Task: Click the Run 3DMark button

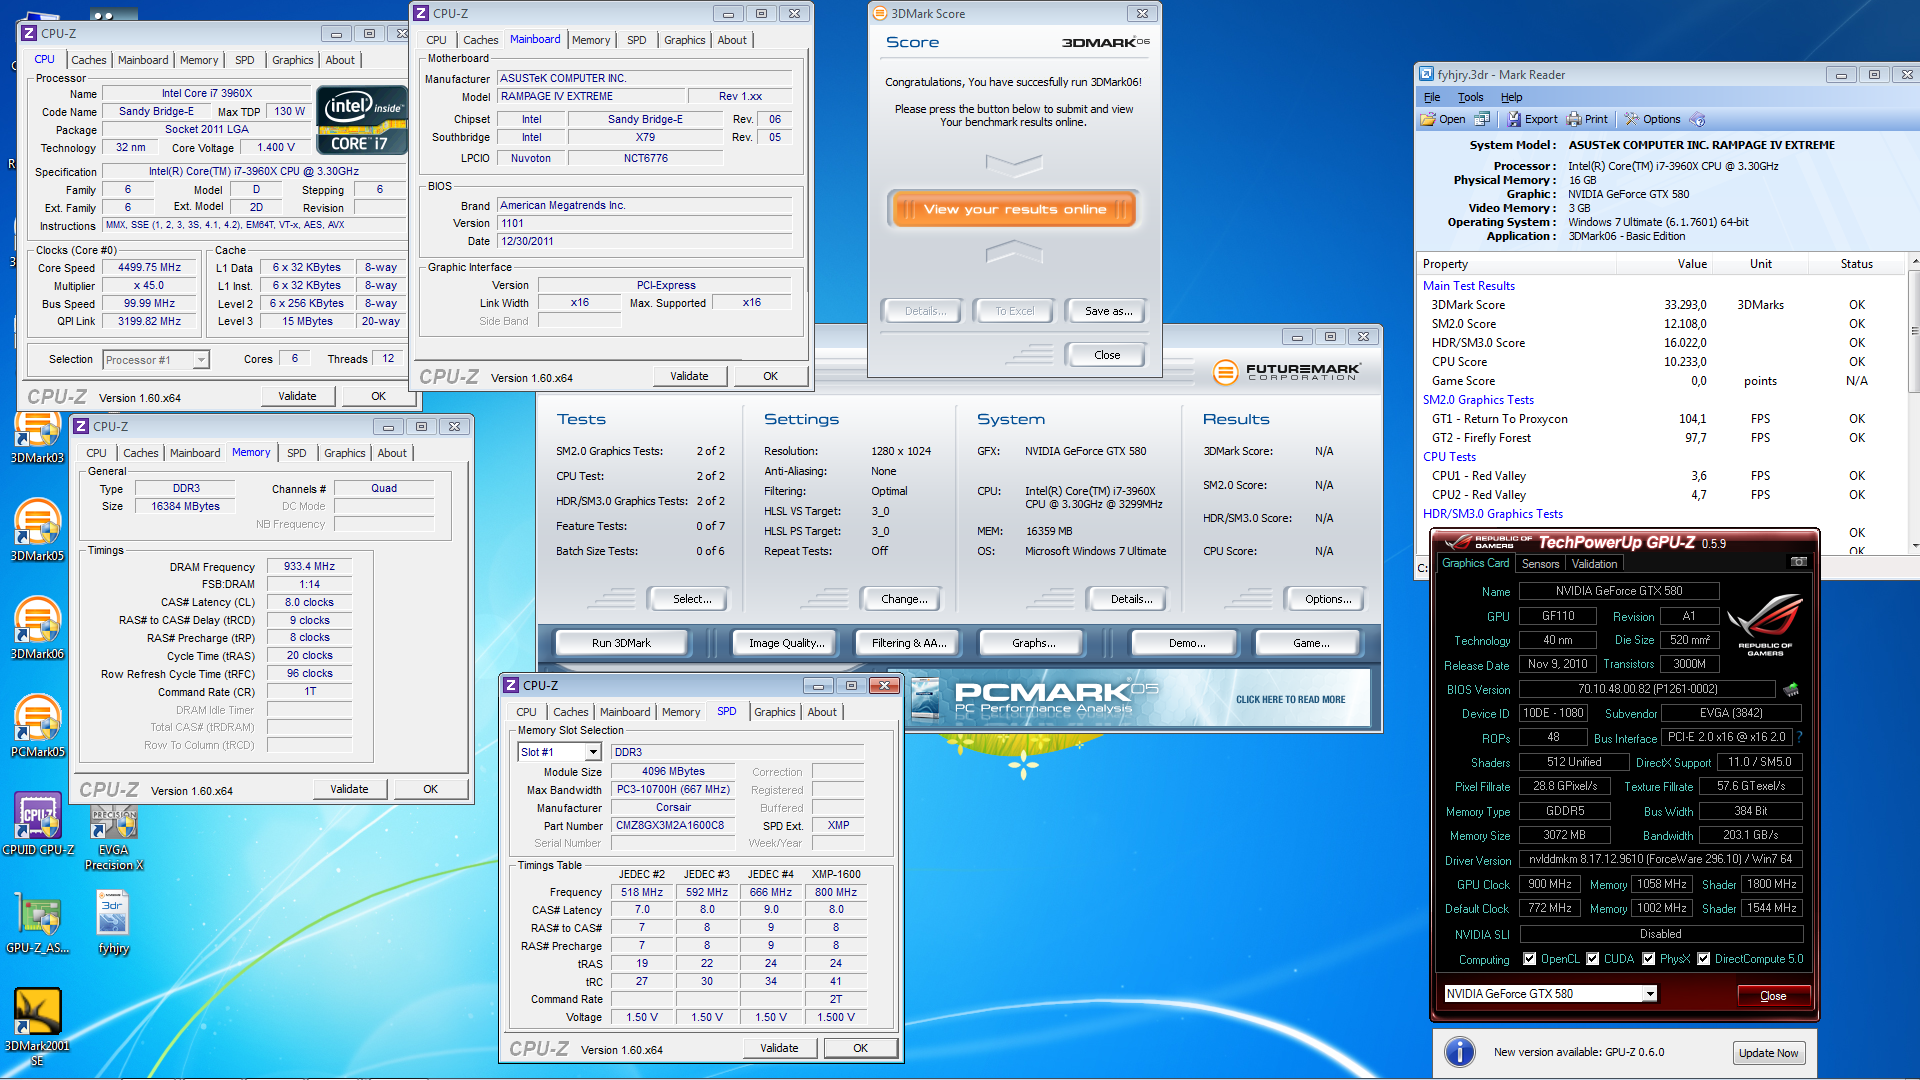Action: coord(620,643)
